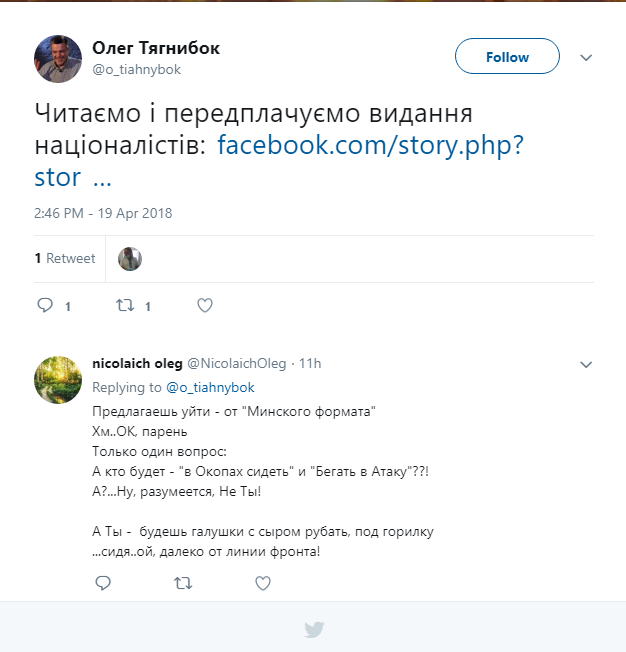Open Олег Тягнибок's profile avatar
Image resolution: width=626 pixels, height=652 pixels.
click(58, 58)
